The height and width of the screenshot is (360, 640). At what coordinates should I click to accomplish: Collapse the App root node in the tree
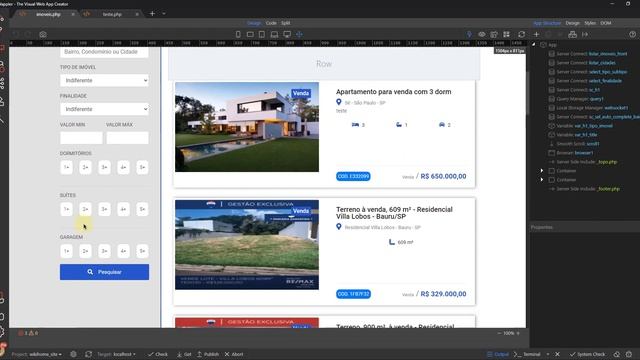pyautogui.click(x=534, y=44)
